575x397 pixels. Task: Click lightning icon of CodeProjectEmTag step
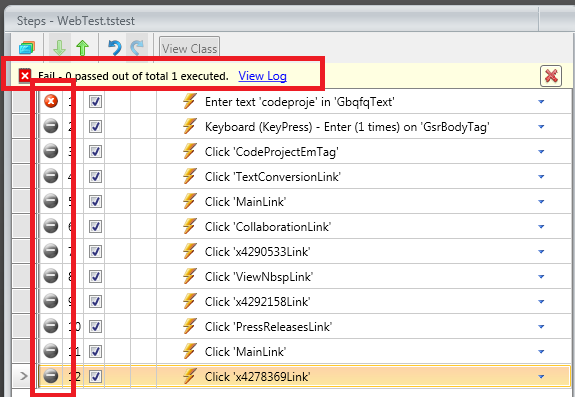click(190, 151)
